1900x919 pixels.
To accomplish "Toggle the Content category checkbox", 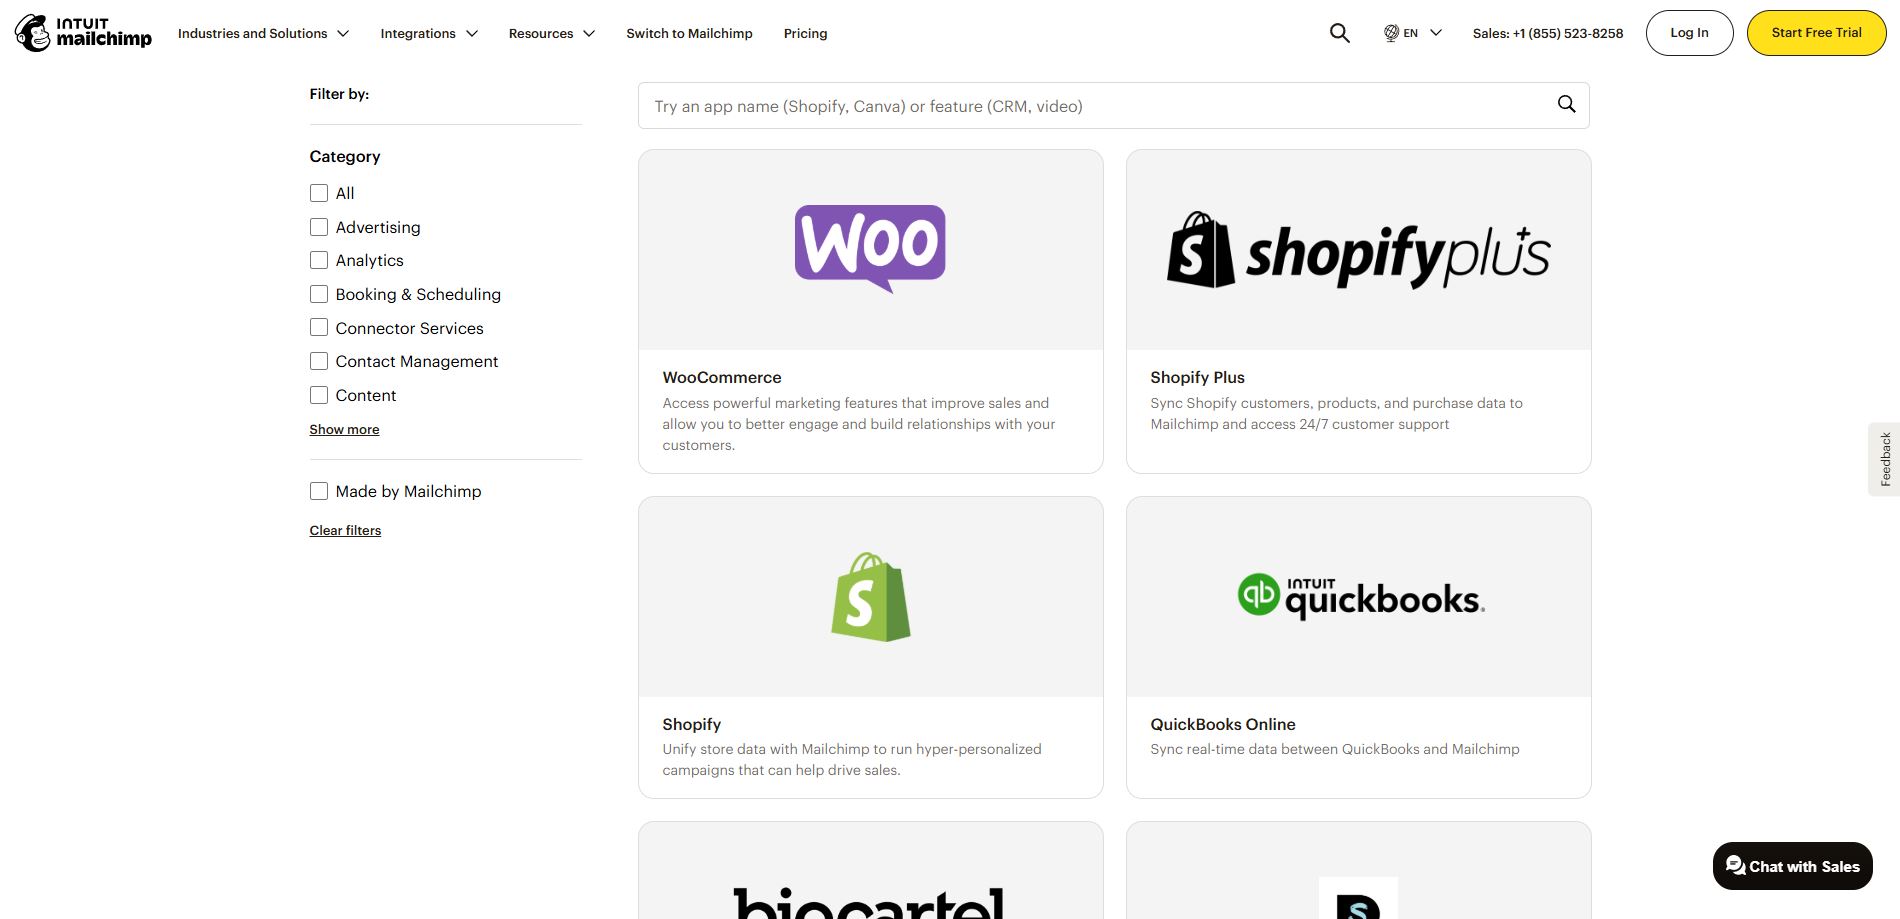I will (319, 395).
